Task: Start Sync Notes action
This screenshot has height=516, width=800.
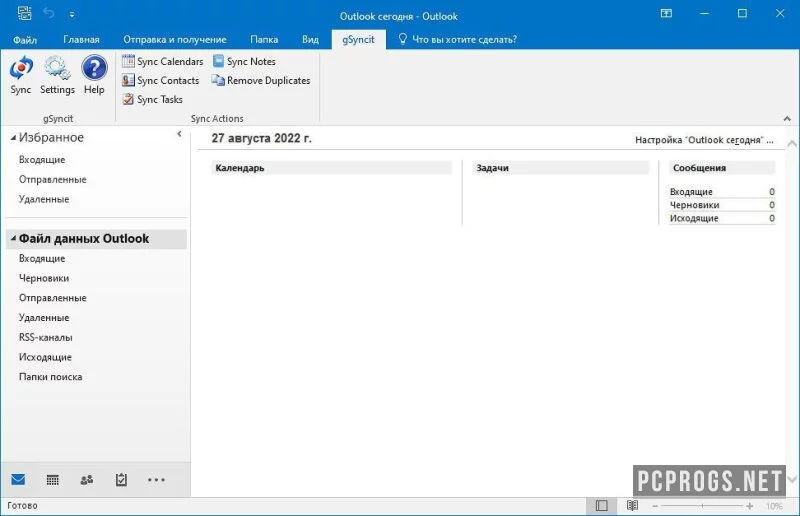Action: [244, 61]
